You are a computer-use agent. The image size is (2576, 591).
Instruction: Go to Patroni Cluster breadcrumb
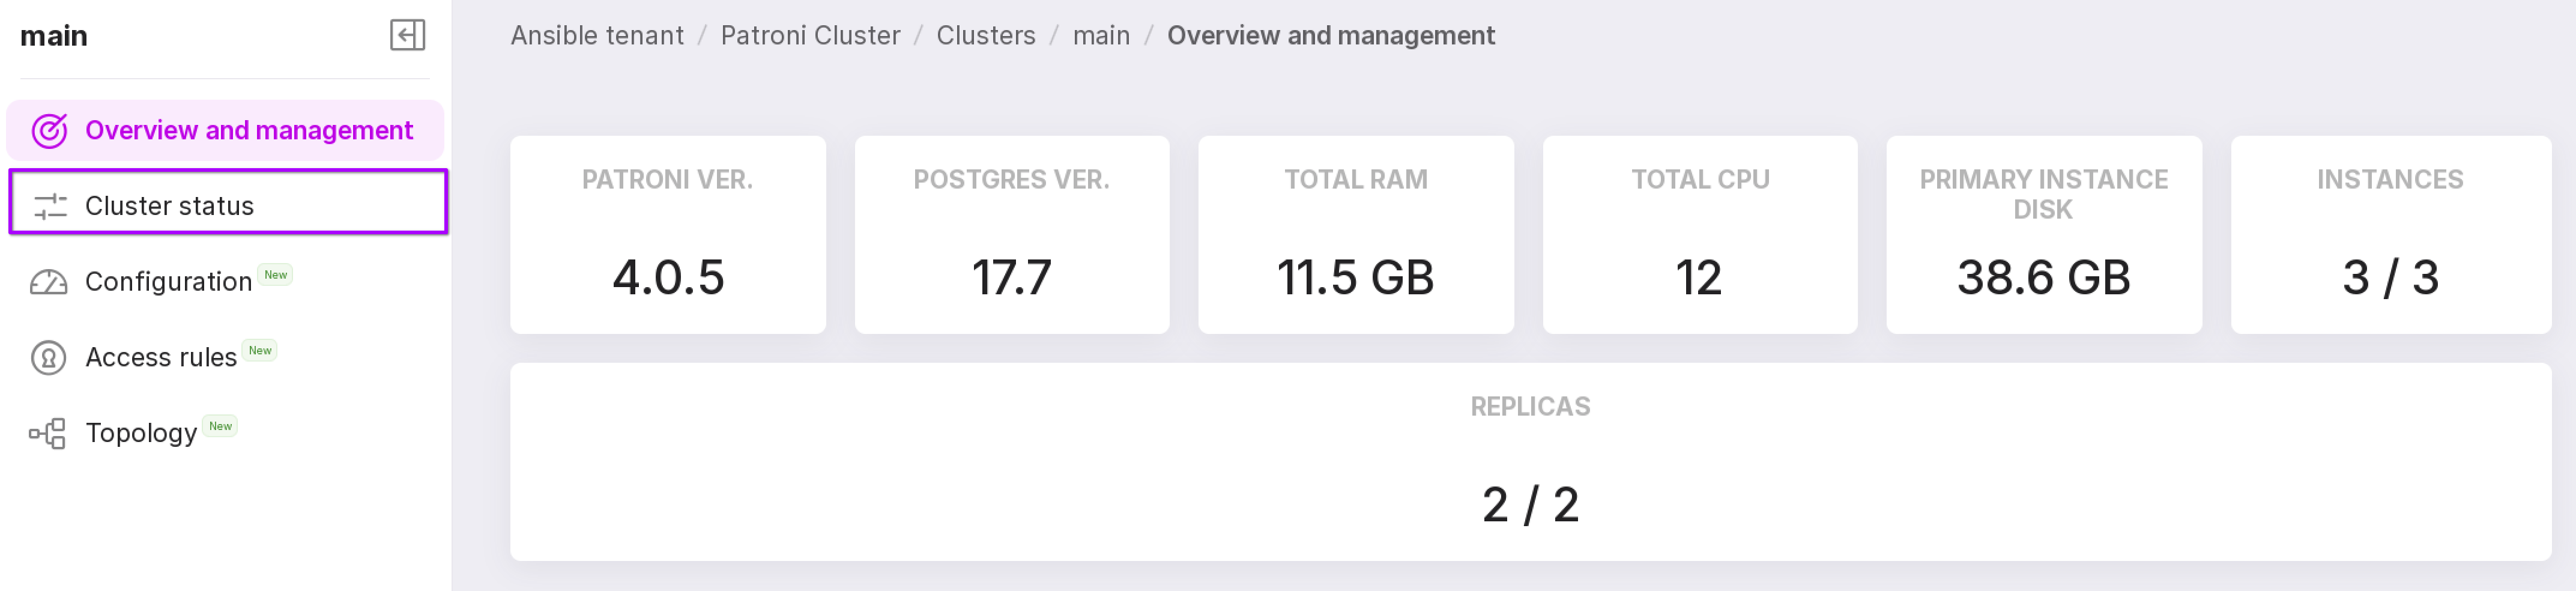pyautogui.click(x=810, y=36)
